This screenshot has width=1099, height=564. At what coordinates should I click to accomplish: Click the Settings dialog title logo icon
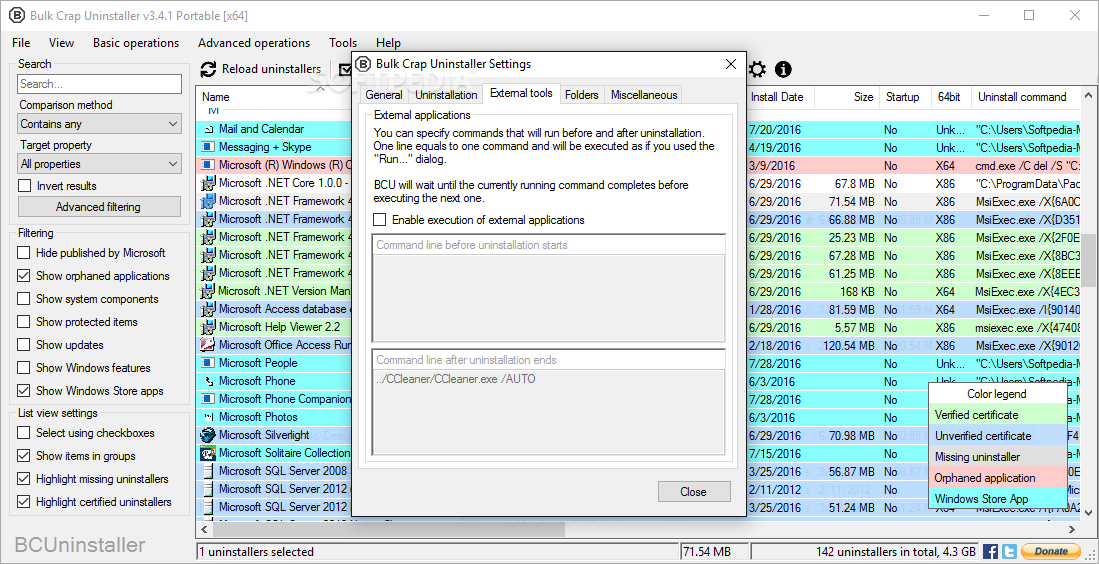363,64
